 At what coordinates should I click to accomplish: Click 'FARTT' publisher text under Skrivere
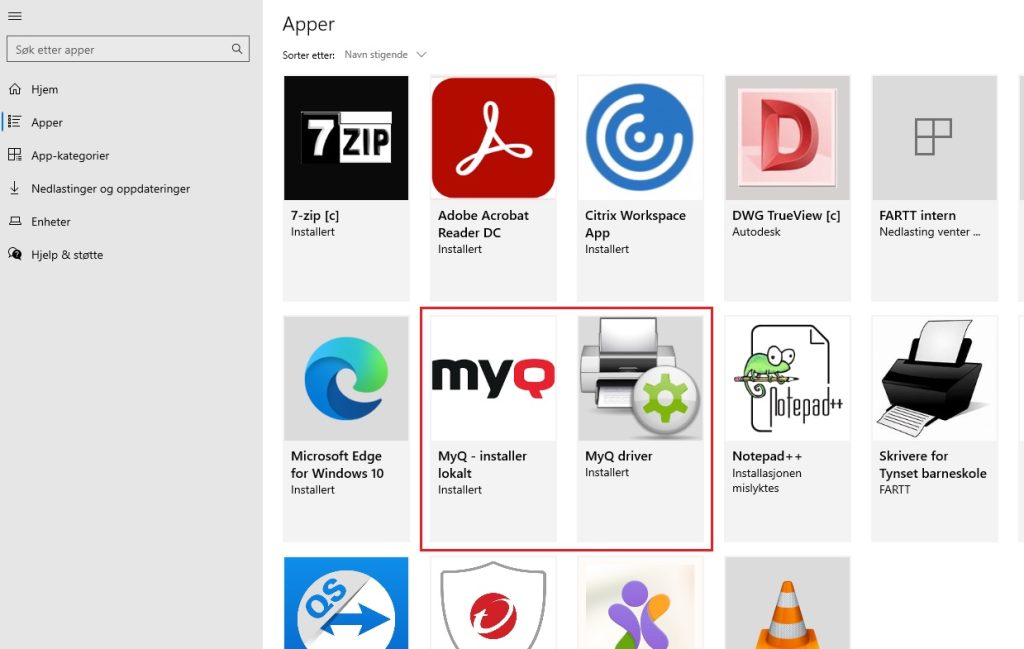coord(895,490)
